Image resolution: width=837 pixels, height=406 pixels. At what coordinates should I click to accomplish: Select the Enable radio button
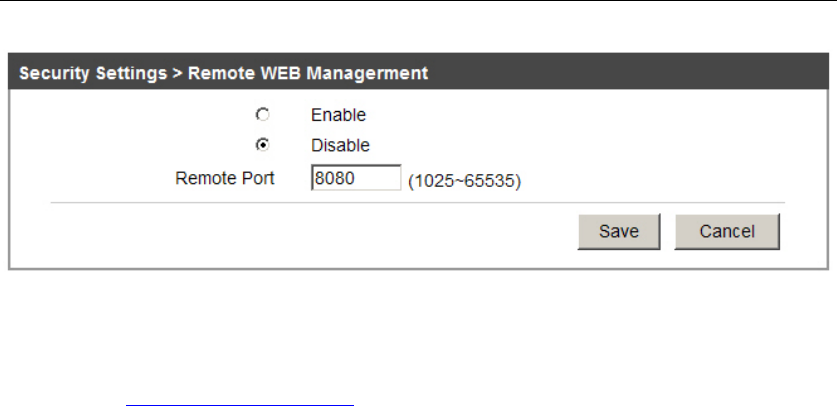(263, 115)
